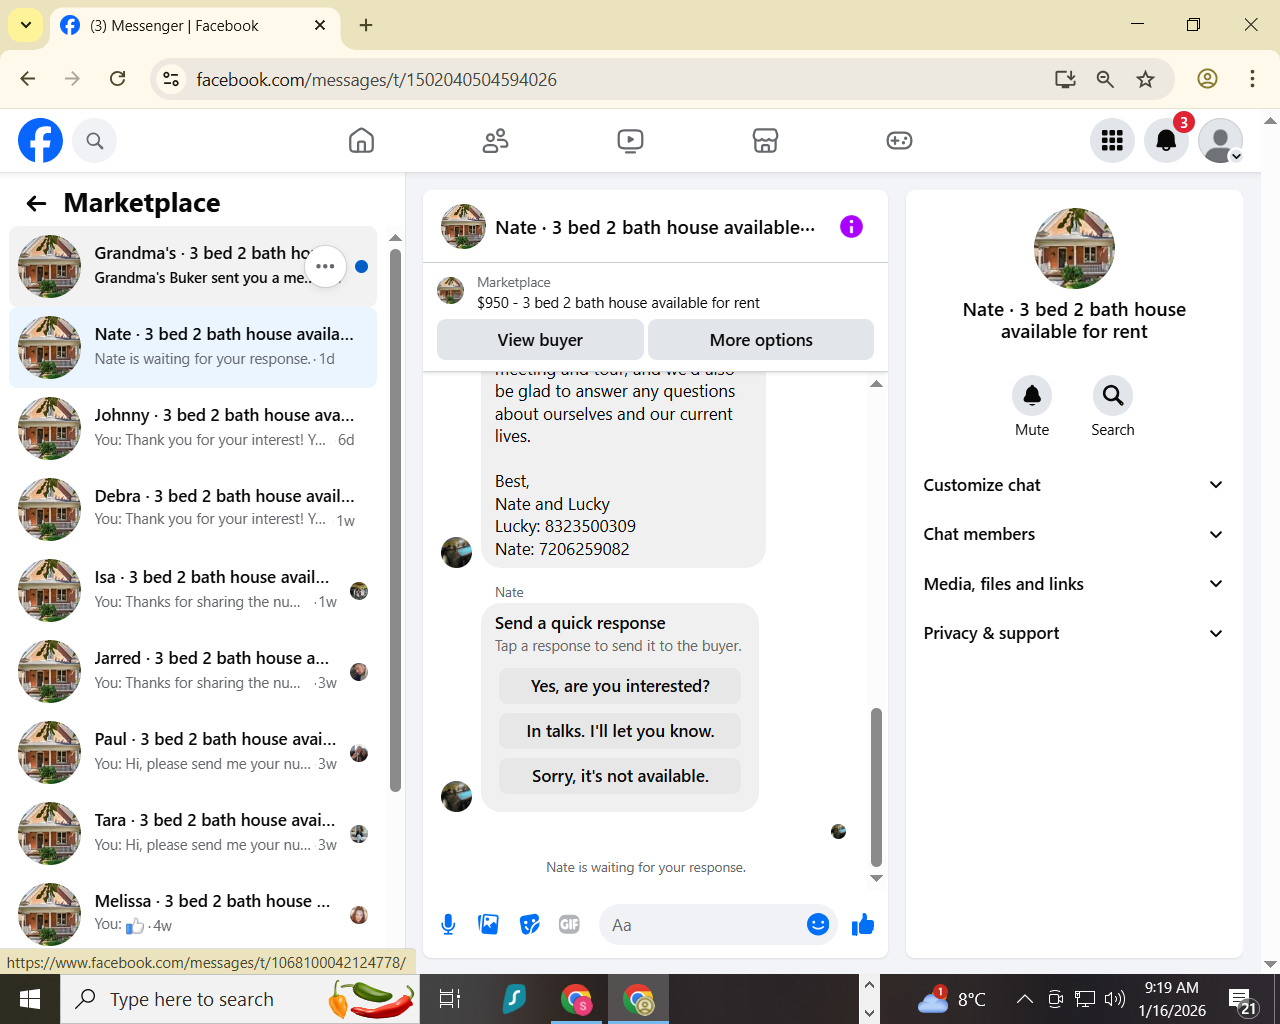This screenshot has height=1024, width=1280.
Task: Open the Friends icon in the top navigation
Action: [495, 141]
